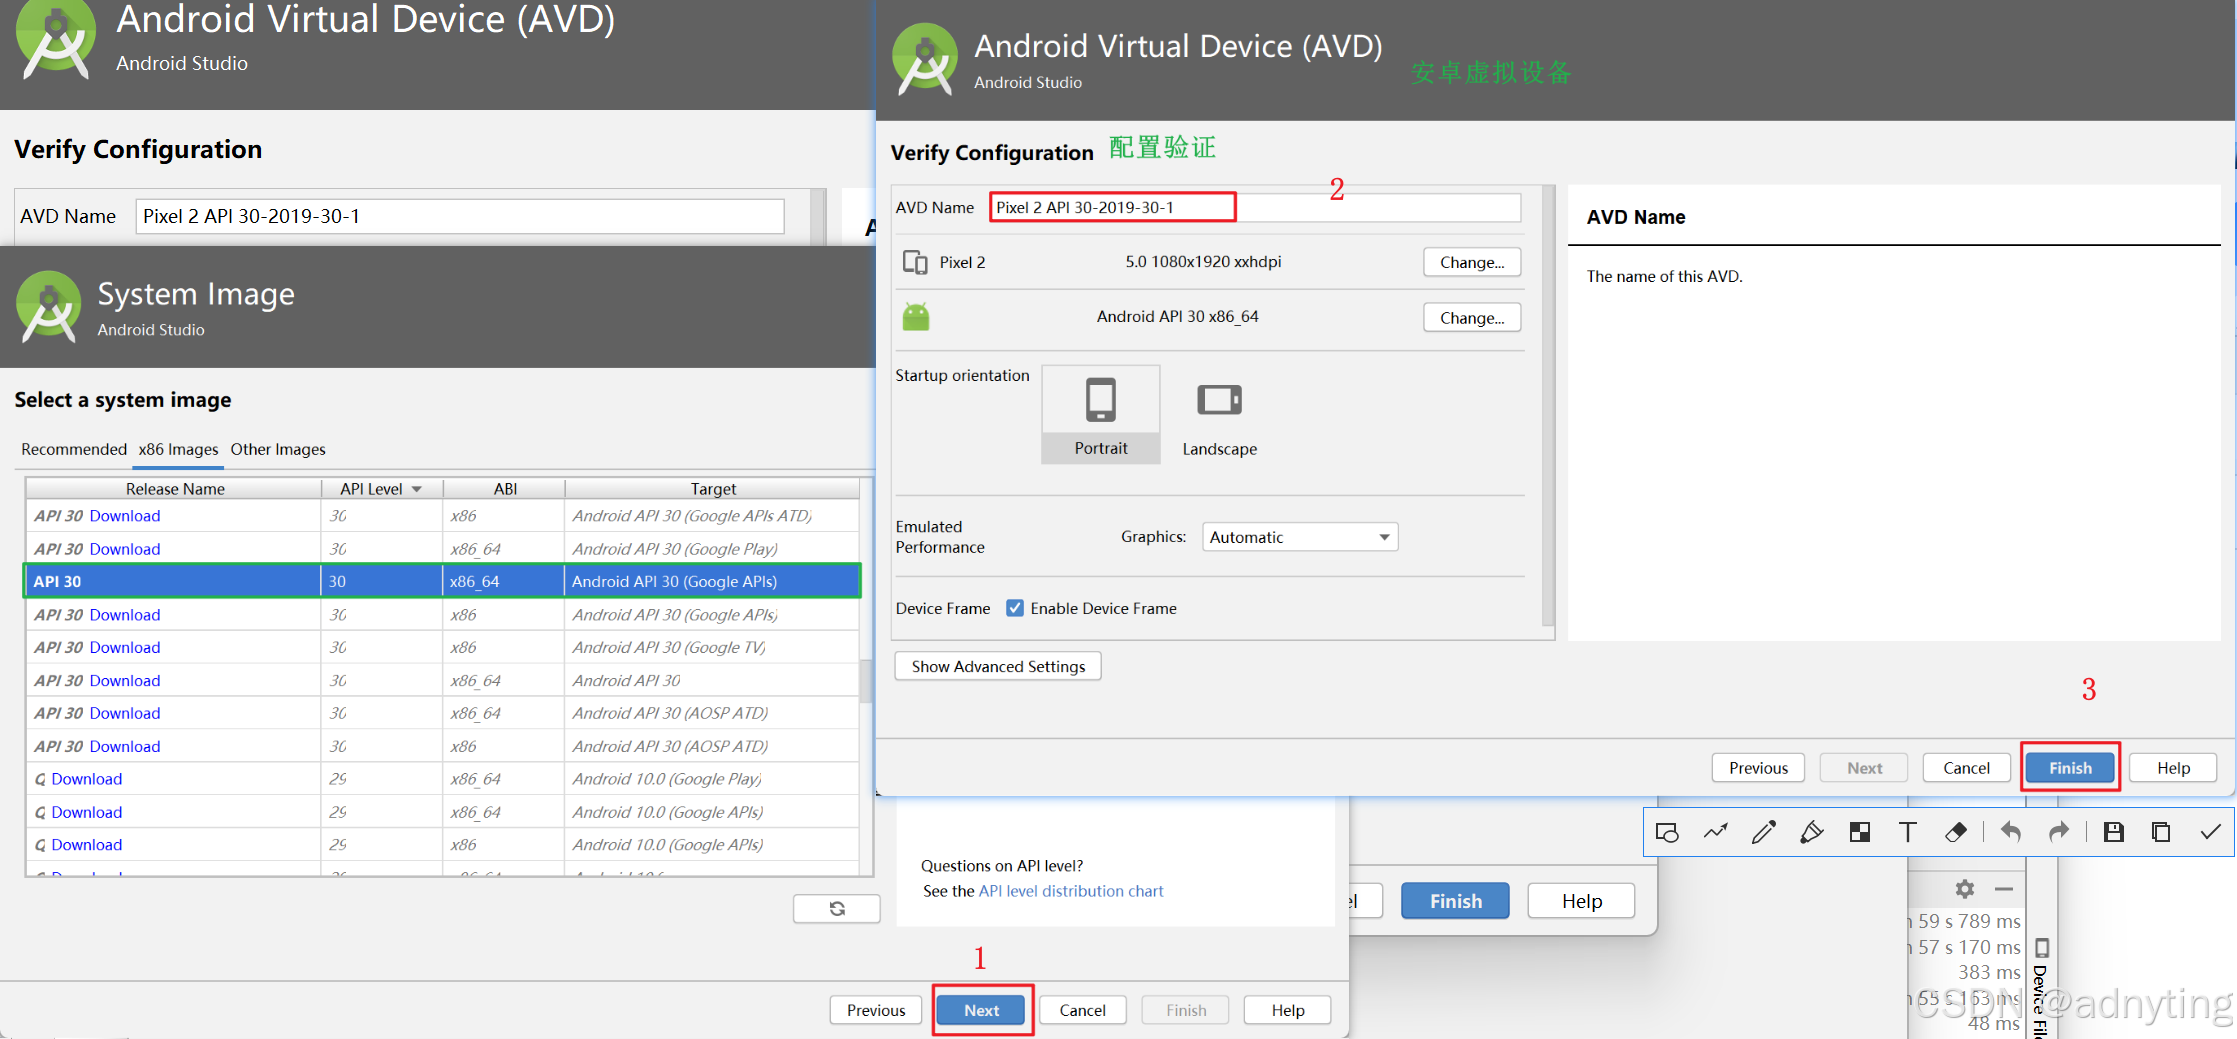Click Next in System Image dialog
This screenshot has width=2237, height=1039.
pyautogui.click(x=982, y=1010)
